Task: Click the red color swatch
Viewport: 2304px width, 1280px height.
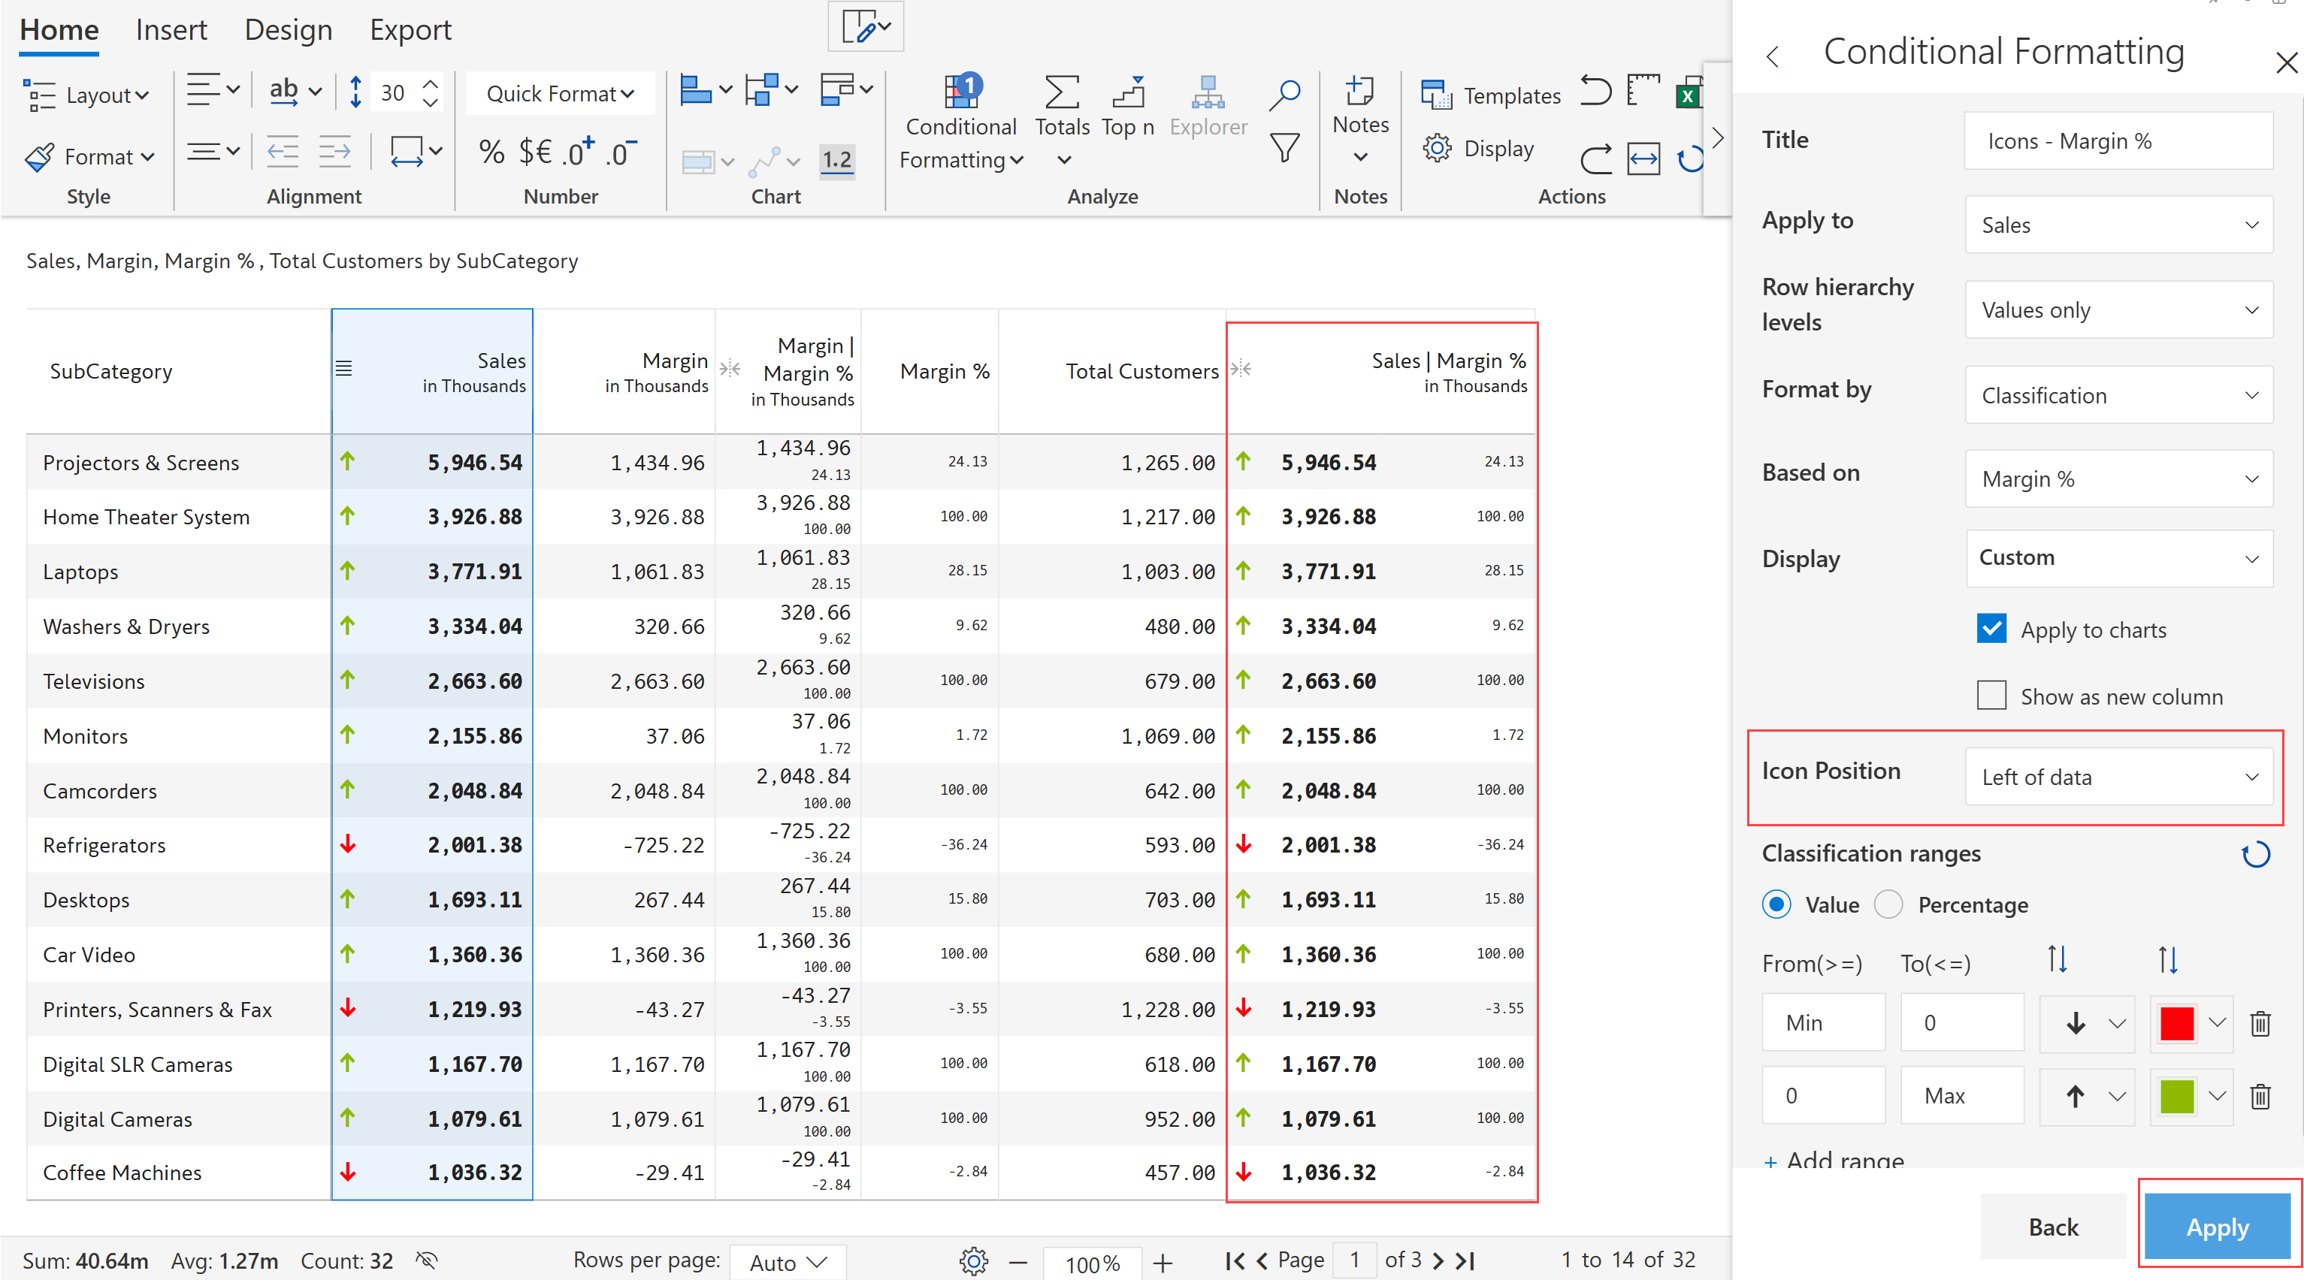Action: (2176, 1023)
